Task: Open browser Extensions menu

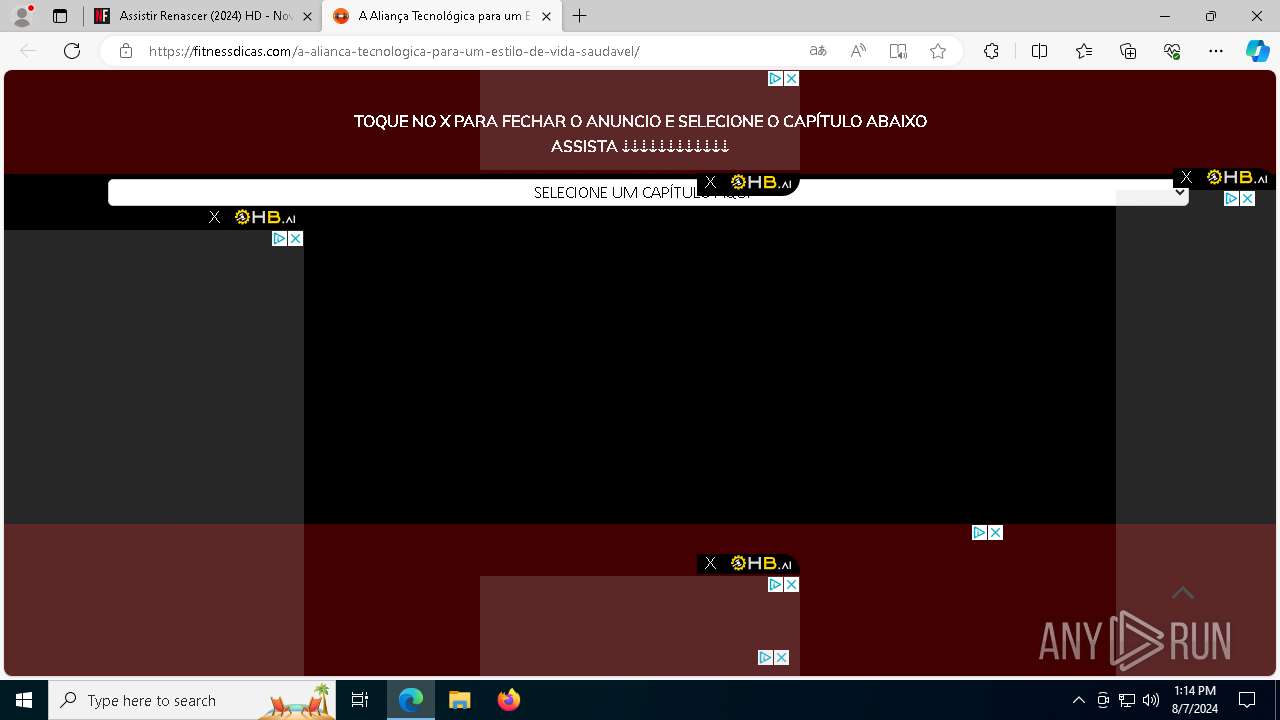Action: pos(991,51)
